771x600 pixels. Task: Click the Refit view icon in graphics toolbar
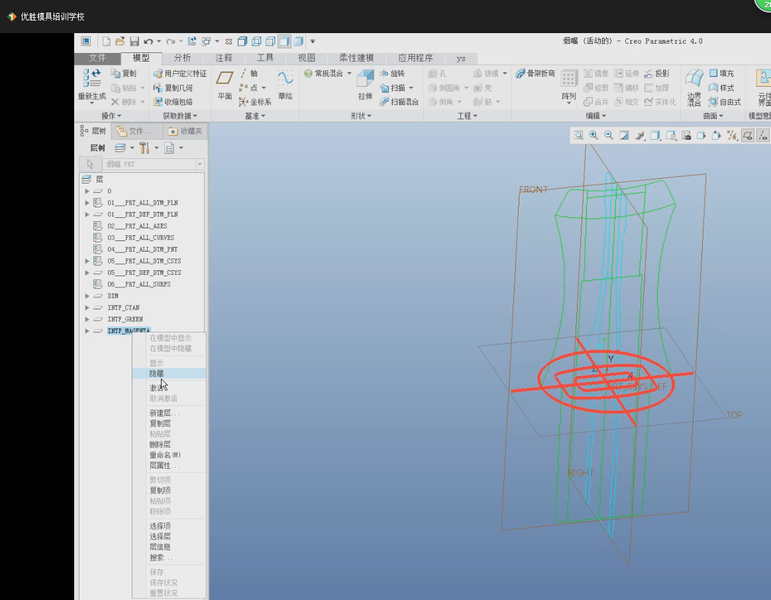pos(579,135)
